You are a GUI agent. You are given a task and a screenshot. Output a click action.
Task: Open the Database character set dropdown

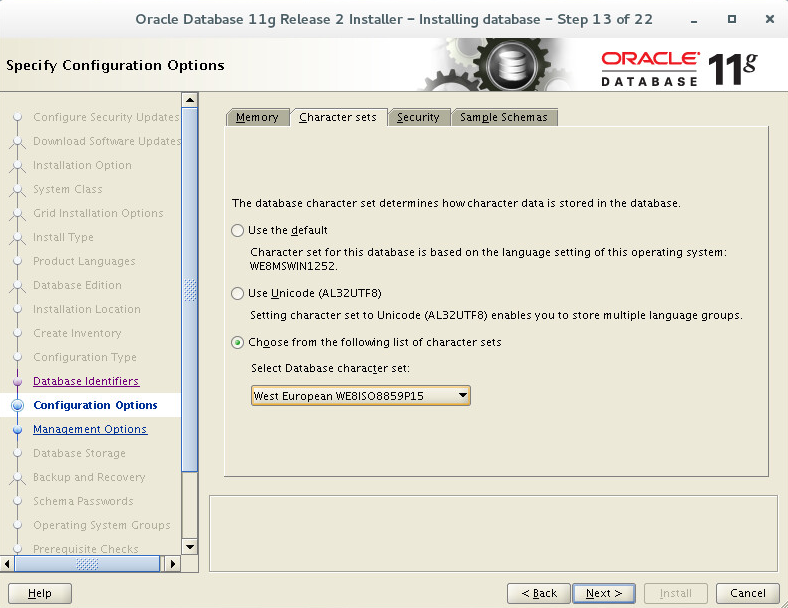361,396
